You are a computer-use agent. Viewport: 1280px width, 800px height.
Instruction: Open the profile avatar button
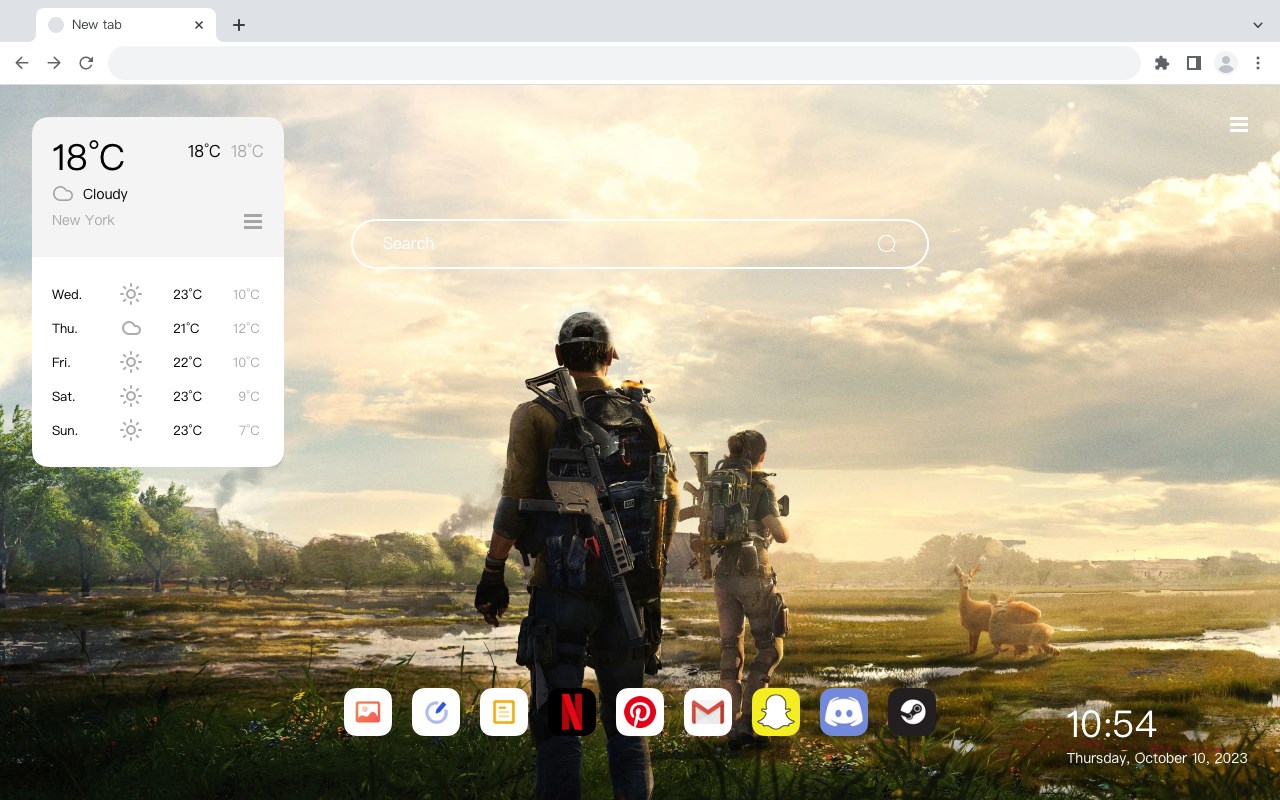(1226, 63)
